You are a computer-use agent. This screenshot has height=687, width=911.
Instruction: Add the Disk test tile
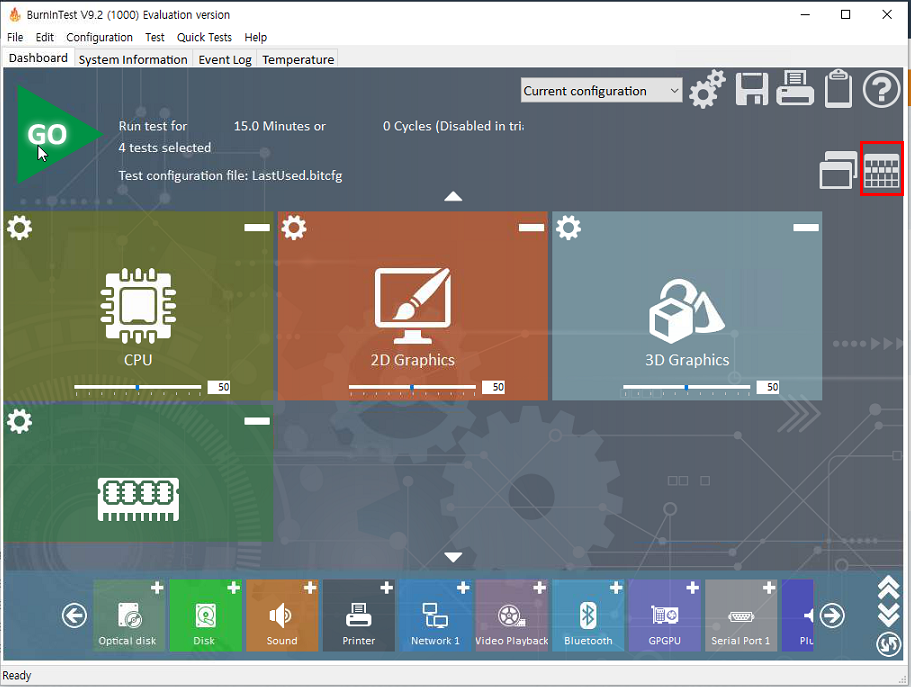coord(206,615)
